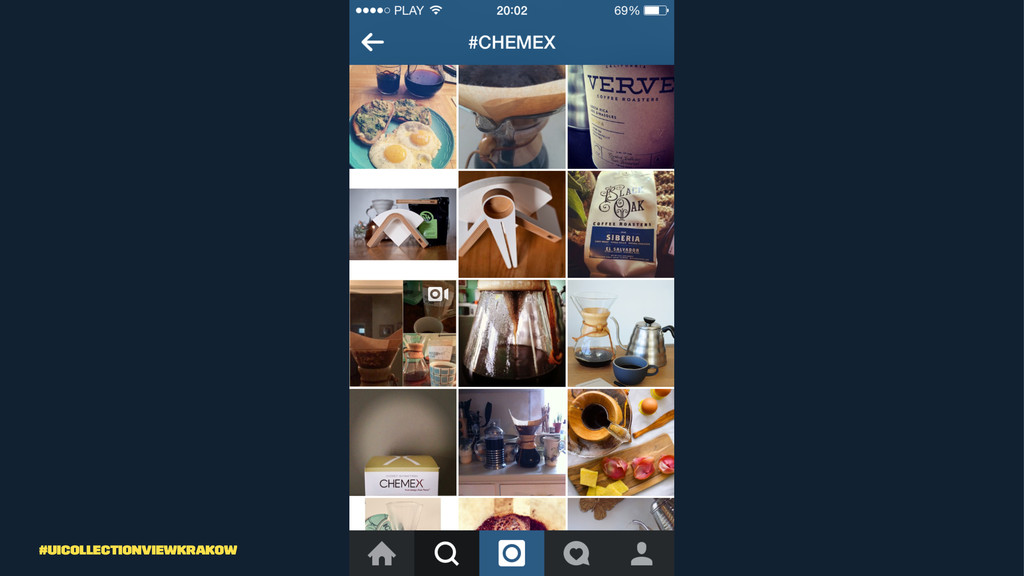Open the cutting board with cheese photo
The height and width of the screenshot is (576, 1024).
pos(620,442)
